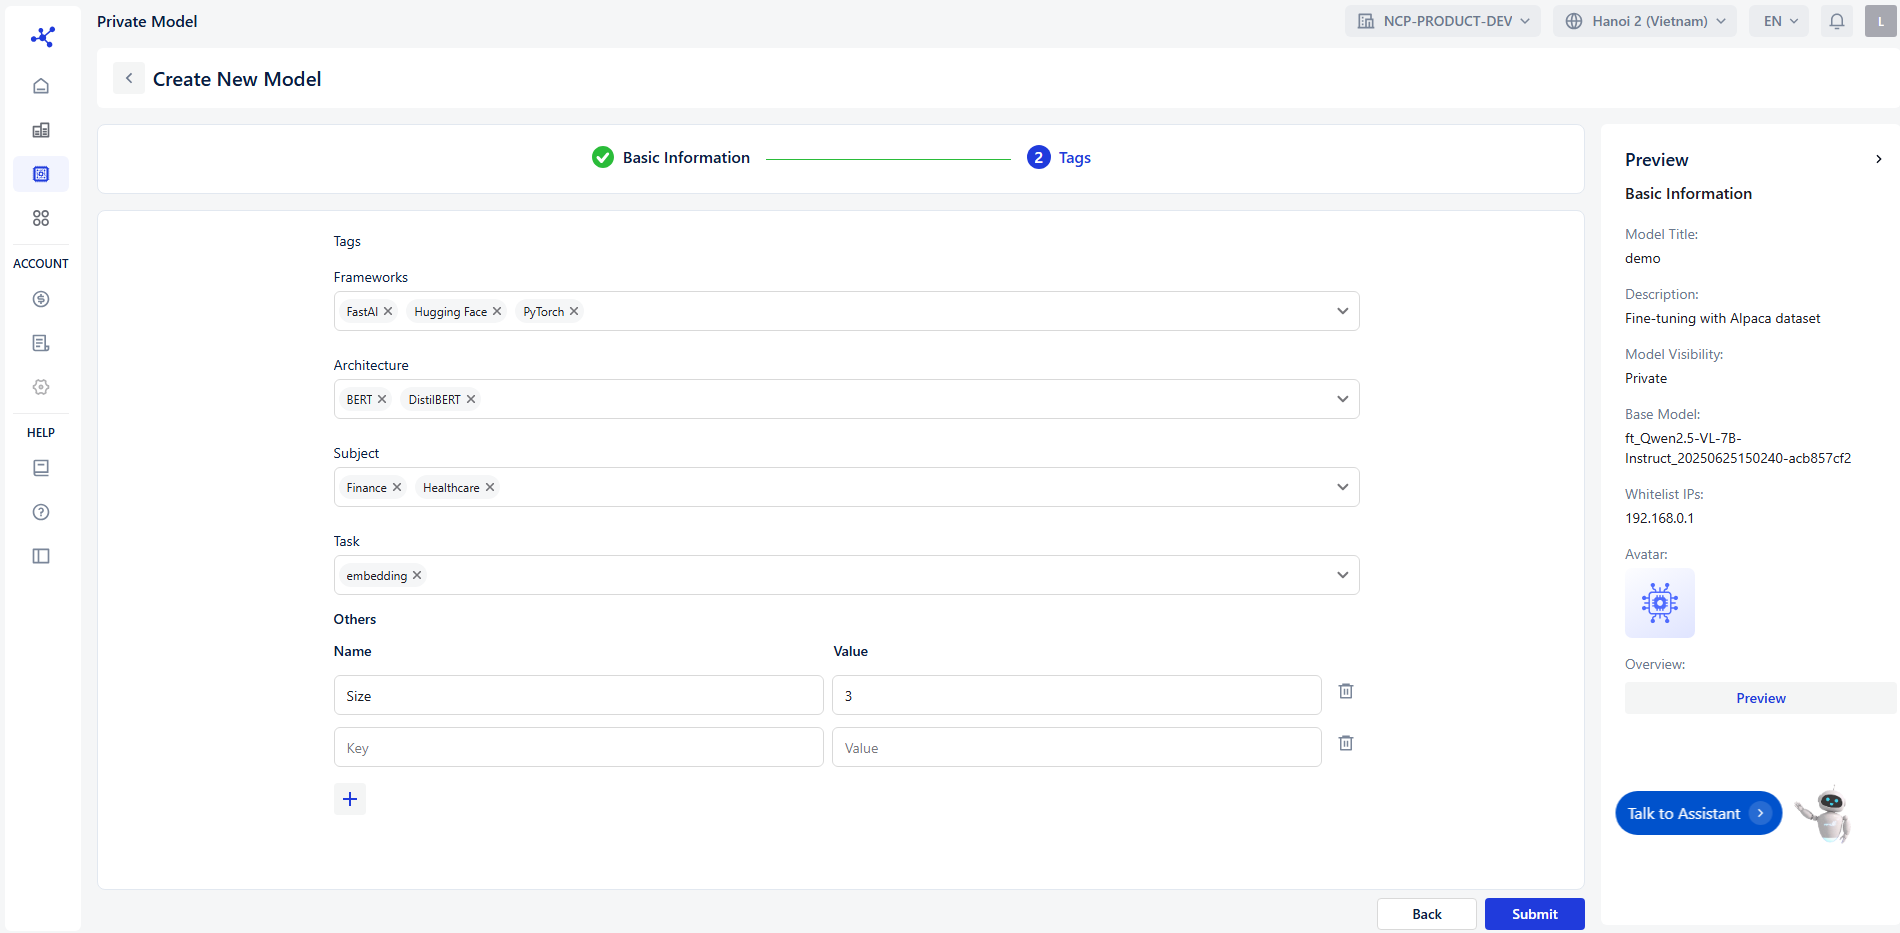Click the notification bell icon
1900x933 pixels.
click(1837, 21)
